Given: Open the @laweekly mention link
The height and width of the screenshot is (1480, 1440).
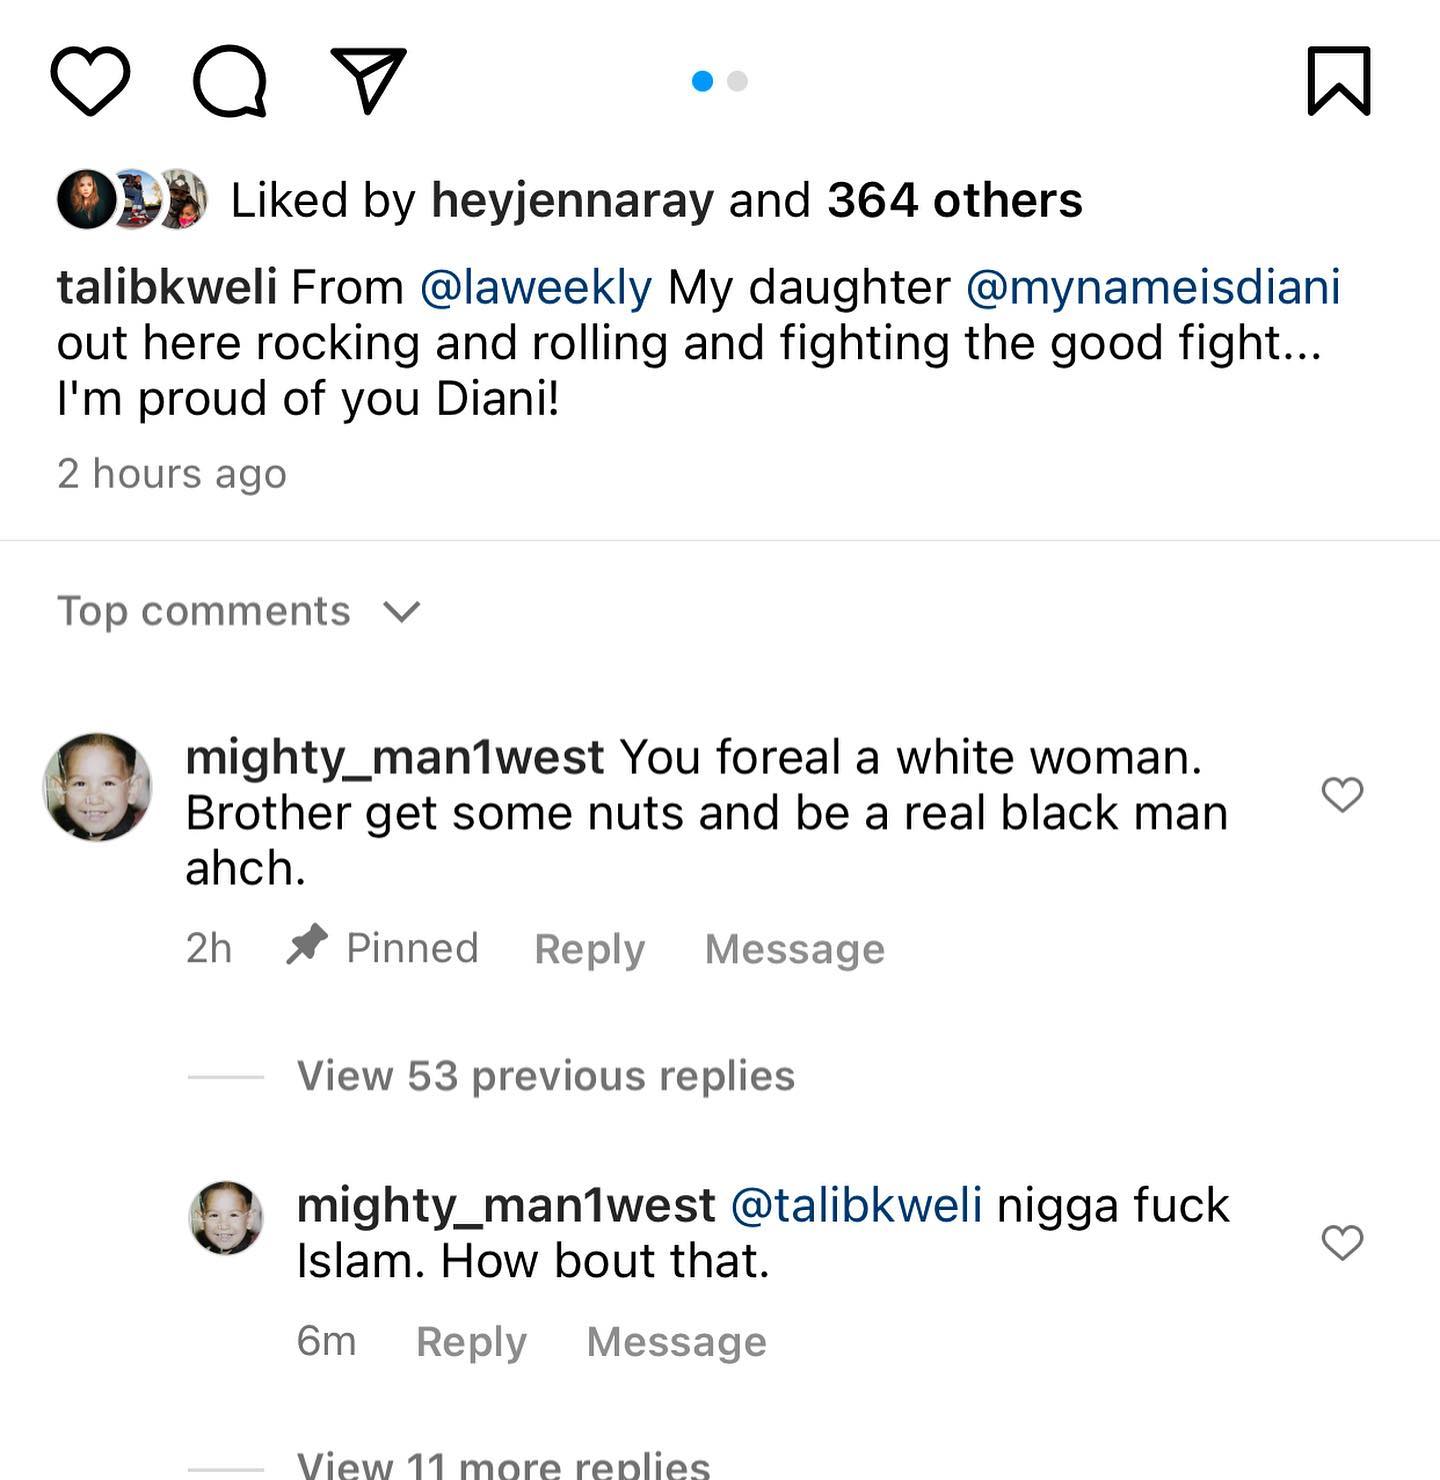Looking at the screenshot, I should point(536,288).
